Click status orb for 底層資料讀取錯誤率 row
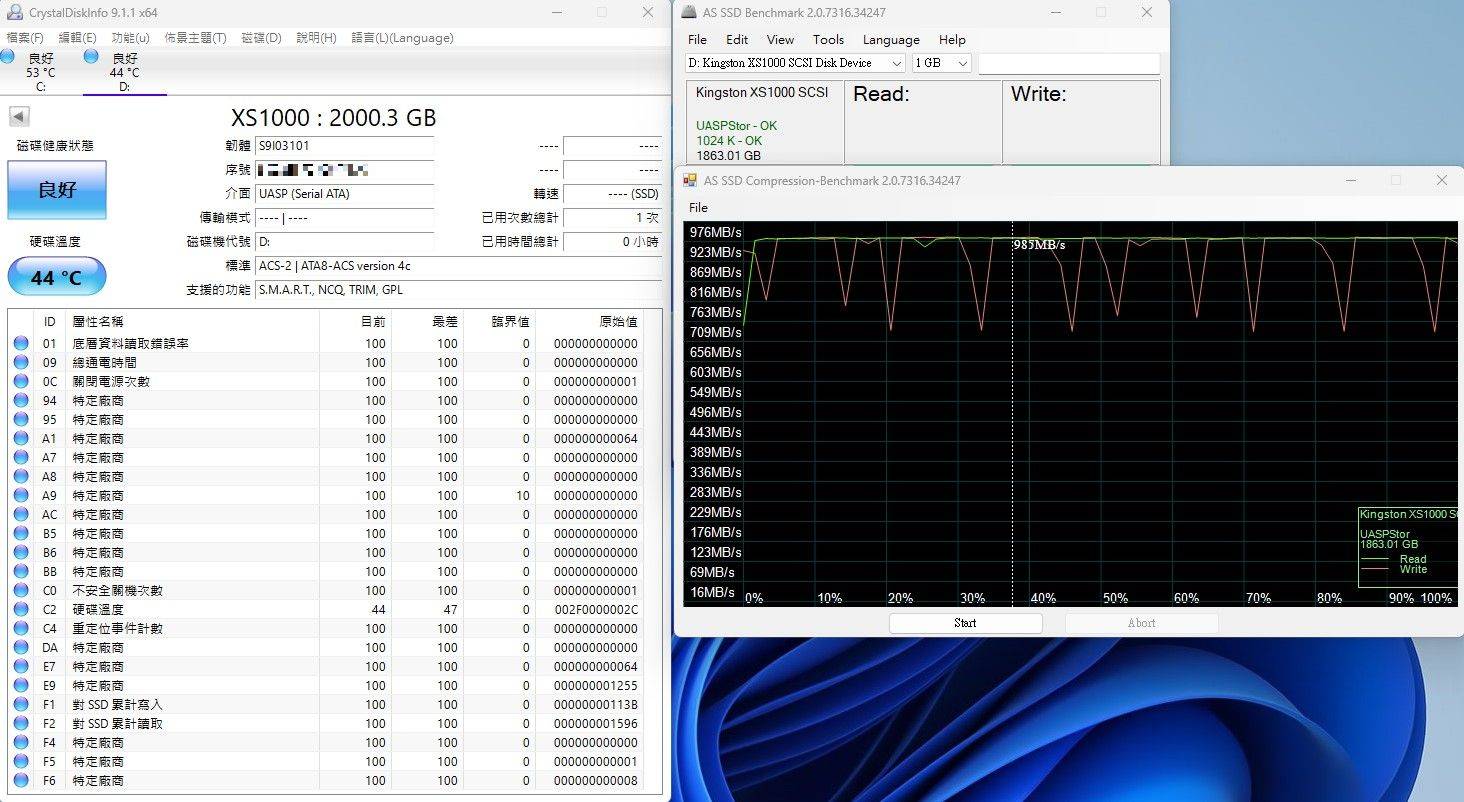The width and height of the screenshot is (1464, 802). click(21, 344)
